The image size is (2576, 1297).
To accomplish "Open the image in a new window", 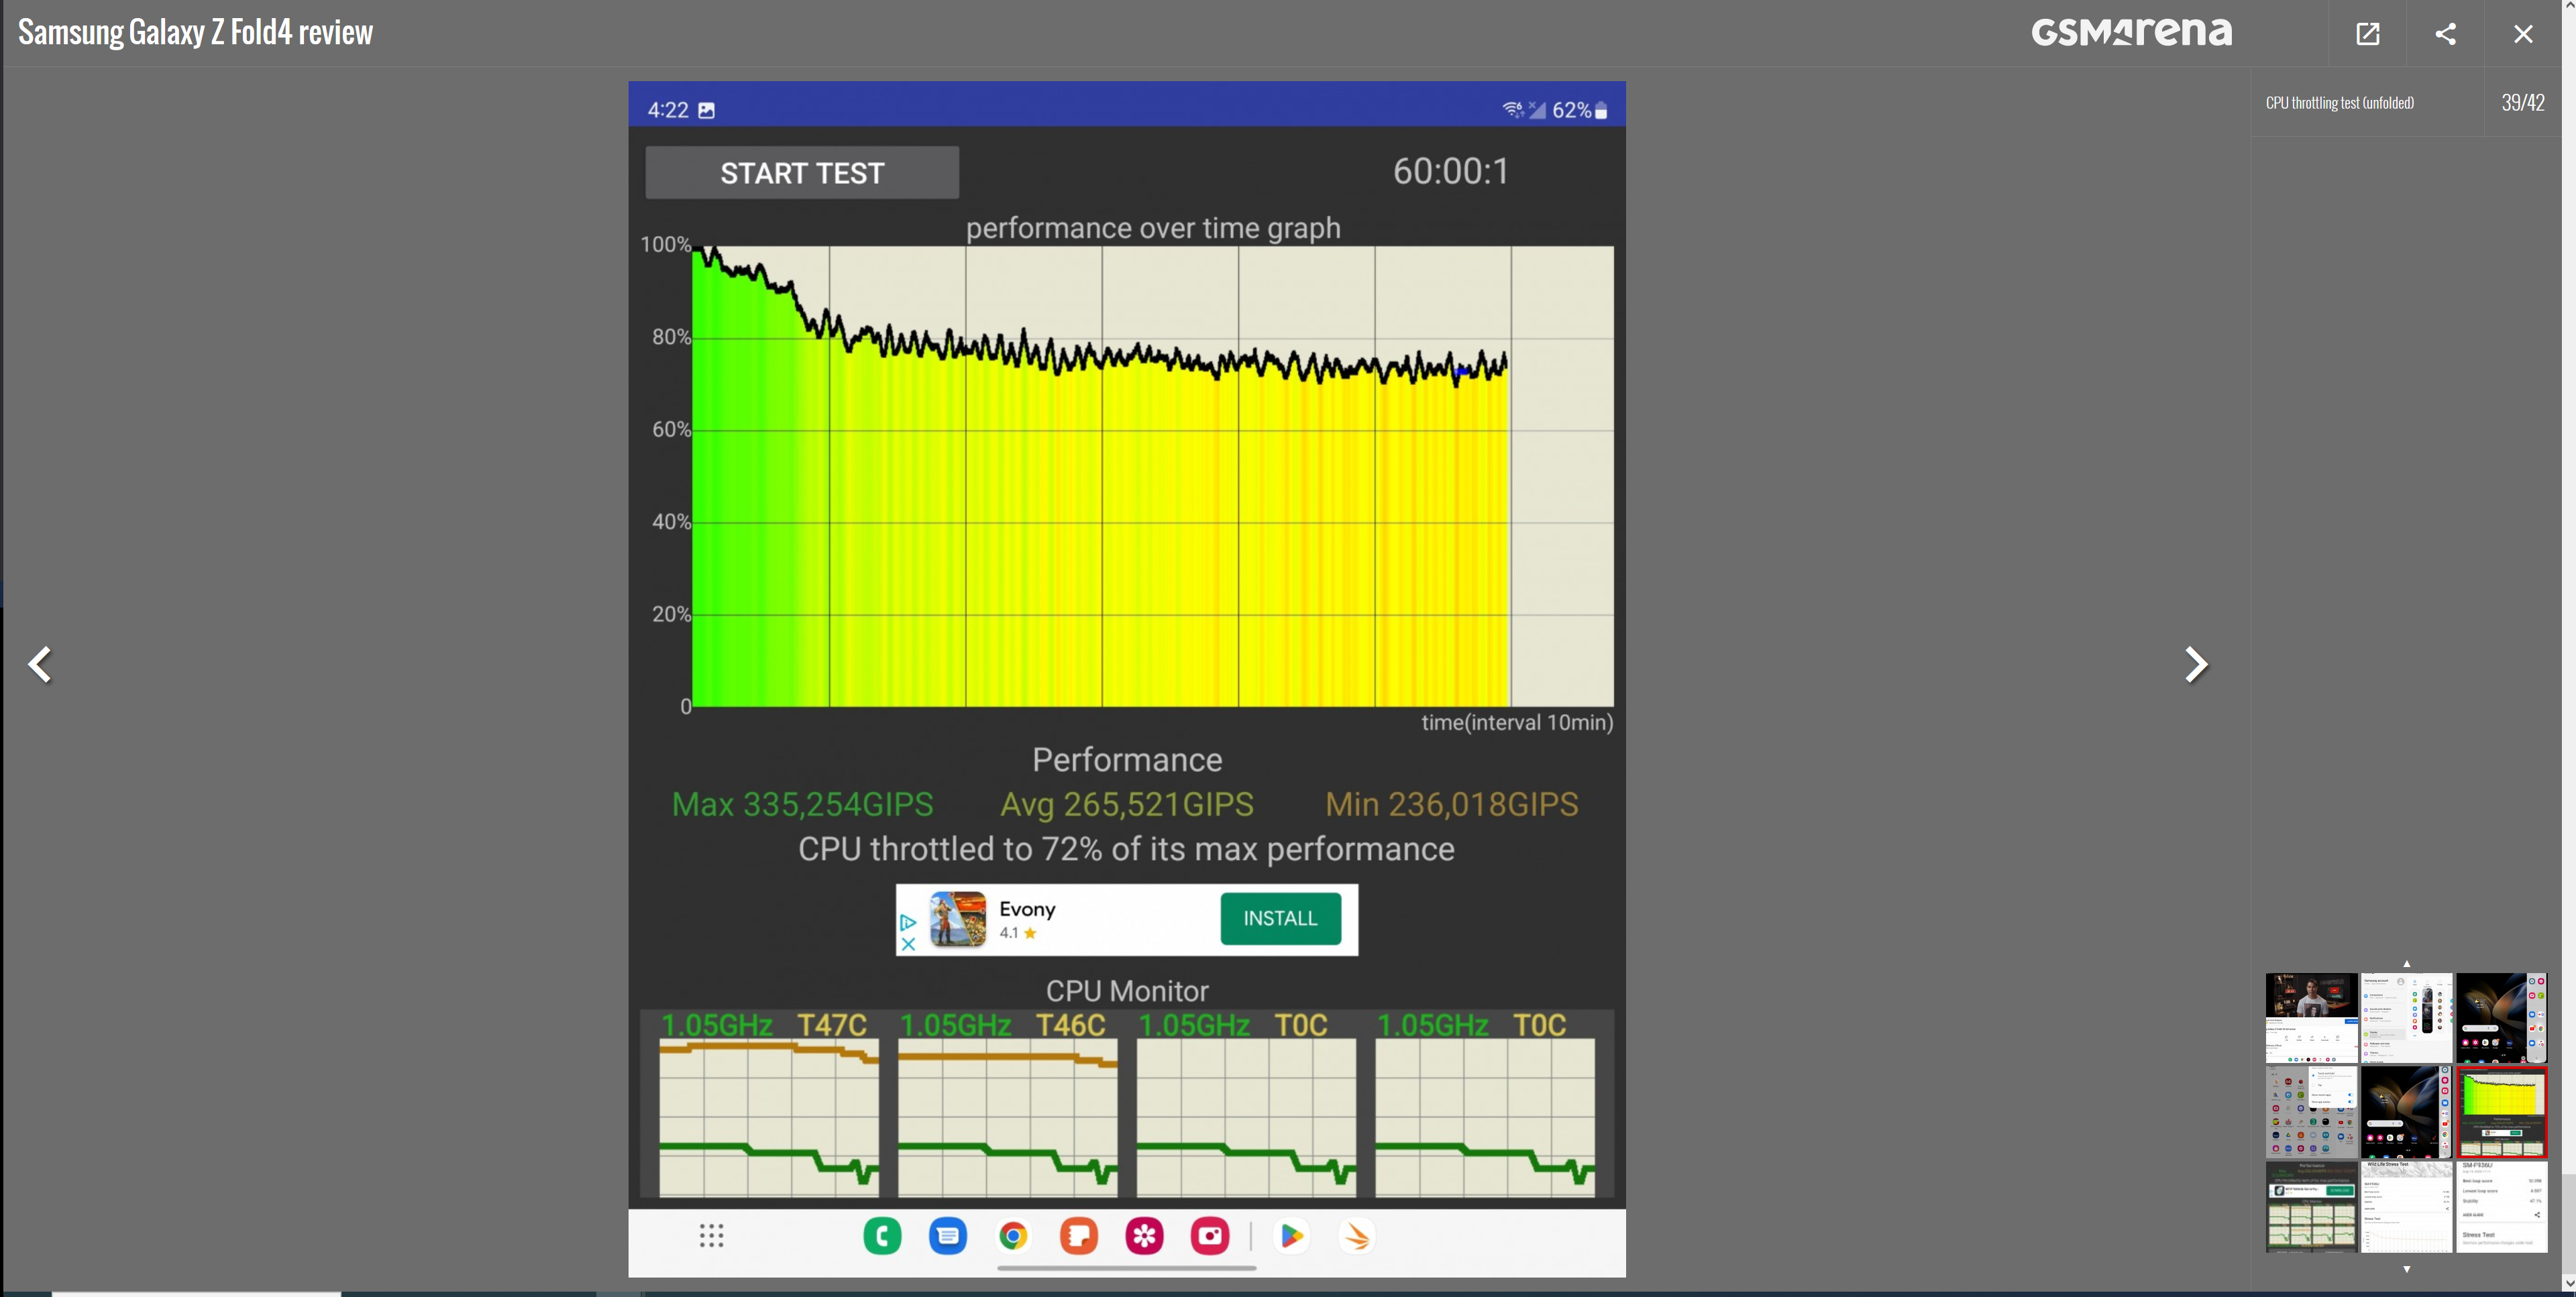I will (2368, 34).
